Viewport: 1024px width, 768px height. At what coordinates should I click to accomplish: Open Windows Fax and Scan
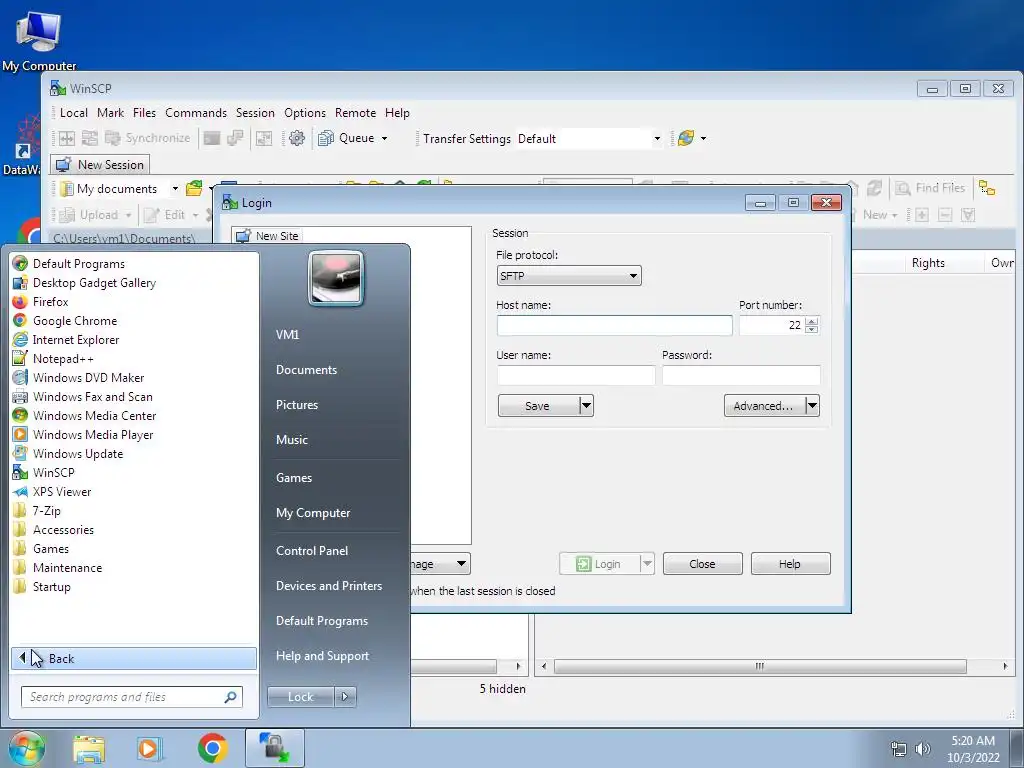coord(92,396)
